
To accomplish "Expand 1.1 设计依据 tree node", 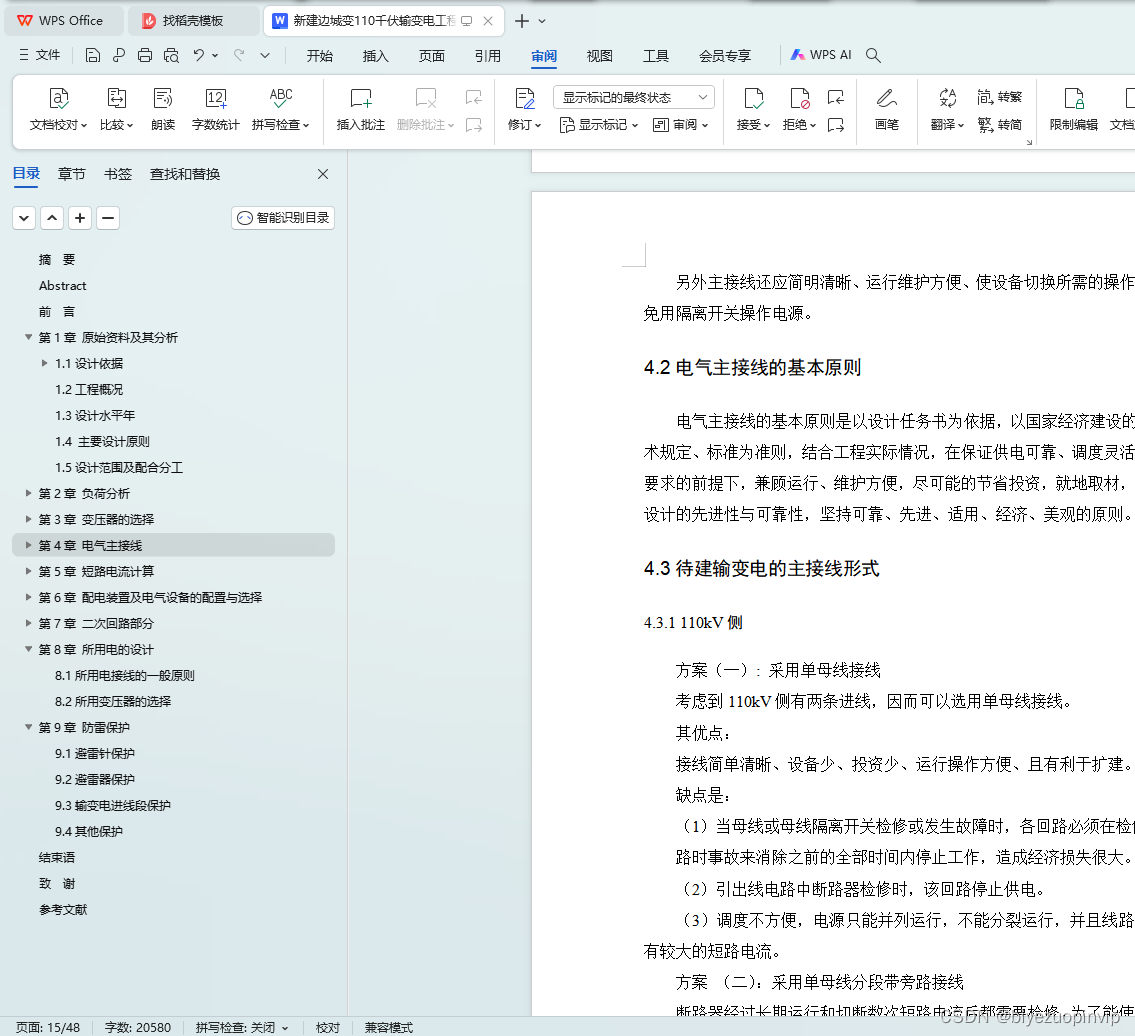I will pyautogui.click(x=45, y=363).
